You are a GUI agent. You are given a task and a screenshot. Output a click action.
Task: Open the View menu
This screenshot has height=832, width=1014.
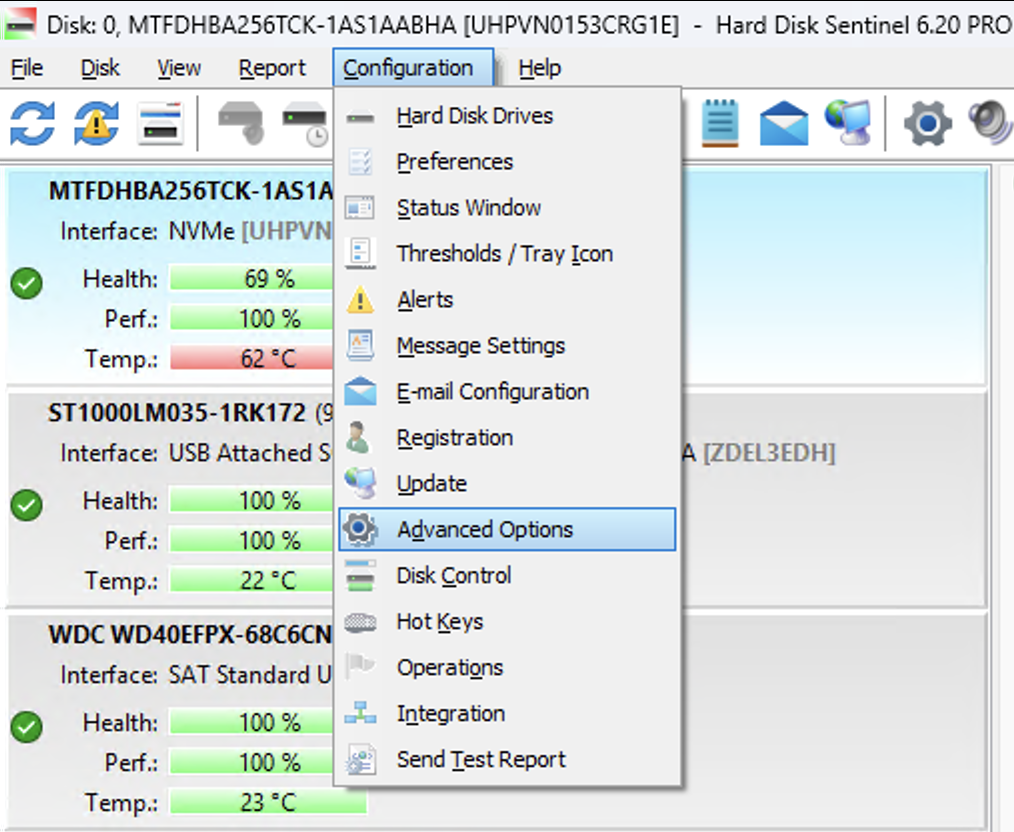(x=179, y=68)
